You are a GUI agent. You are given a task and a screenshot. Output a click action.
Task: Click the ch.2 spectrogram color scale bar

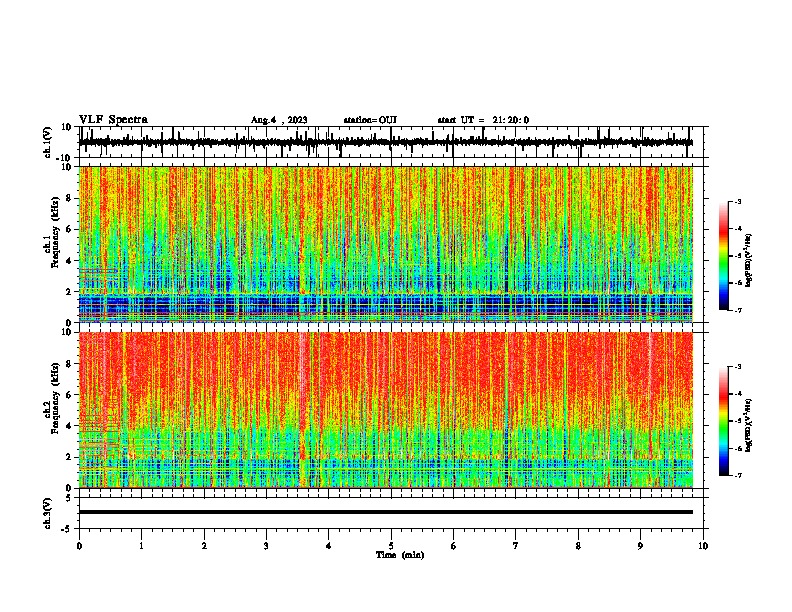[724, 421]
